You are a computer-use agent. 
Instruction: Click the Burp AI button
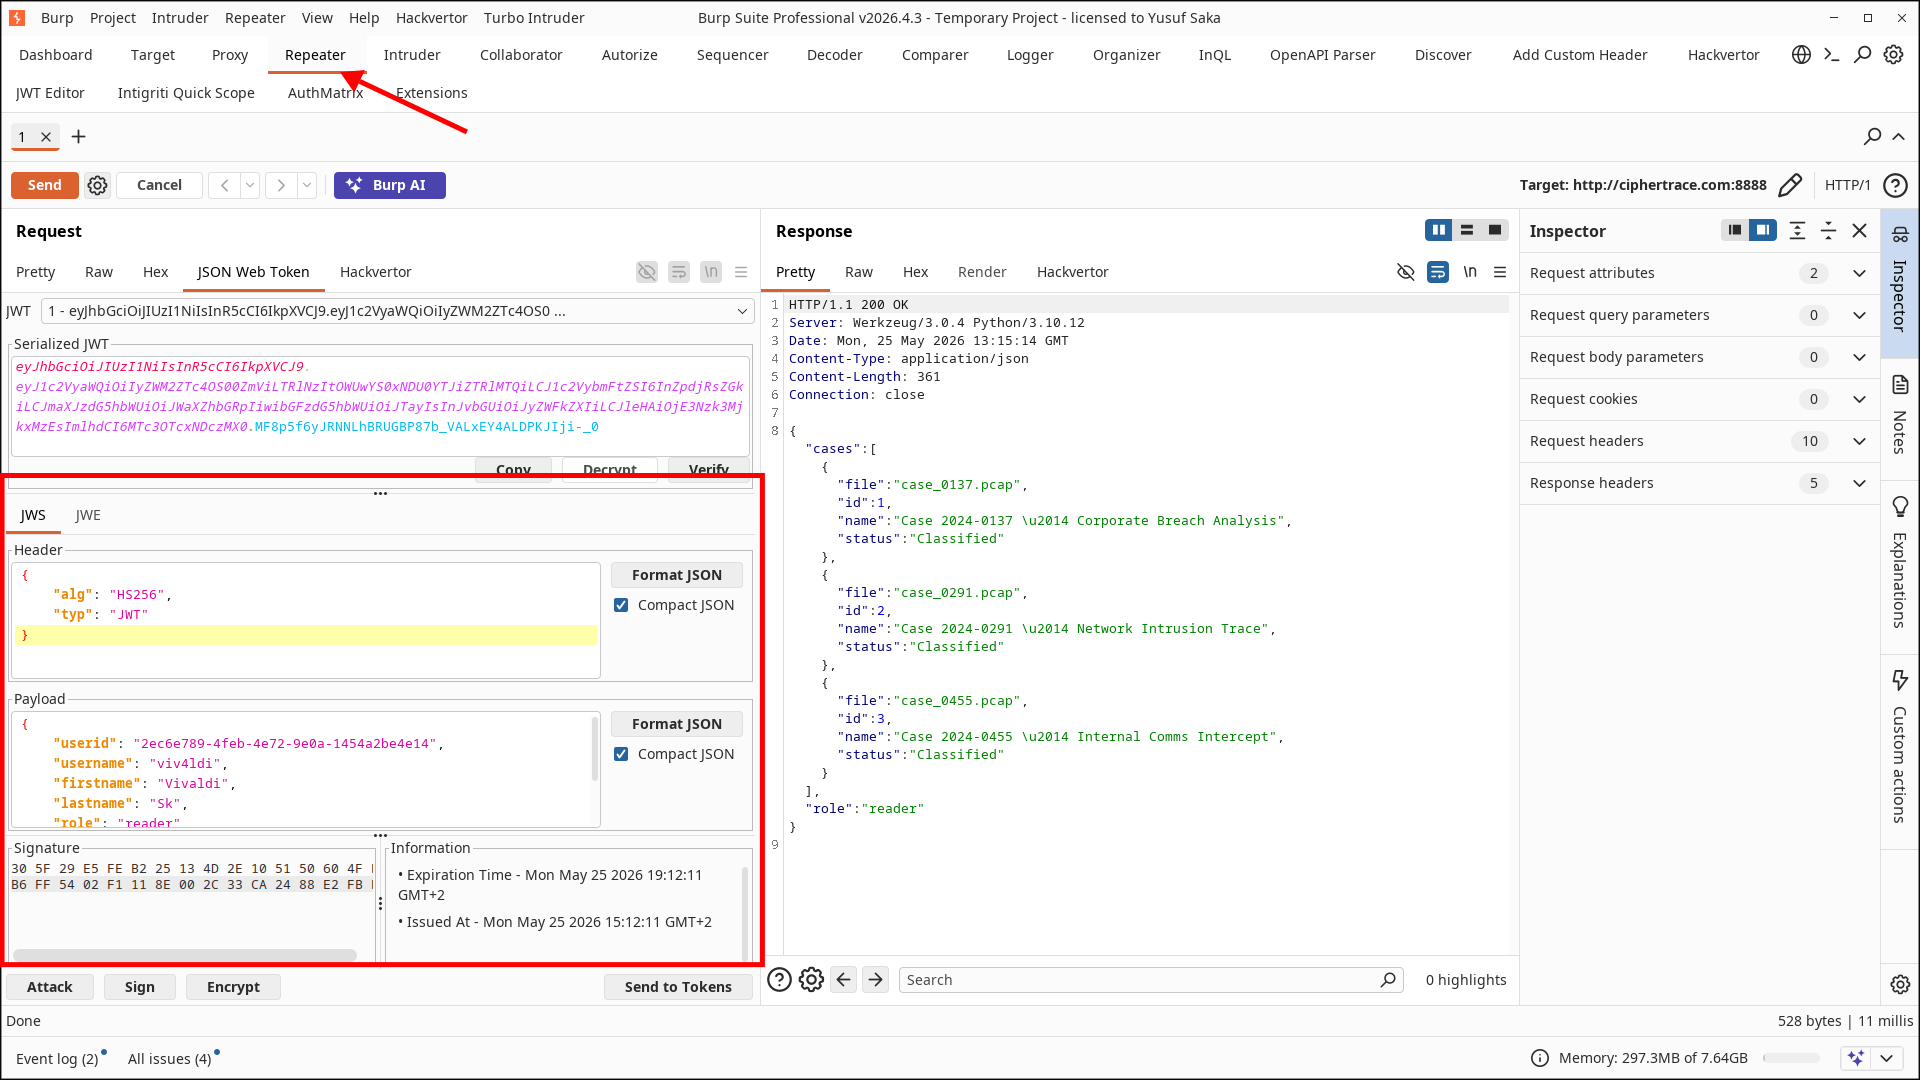[x=389, y=185]
